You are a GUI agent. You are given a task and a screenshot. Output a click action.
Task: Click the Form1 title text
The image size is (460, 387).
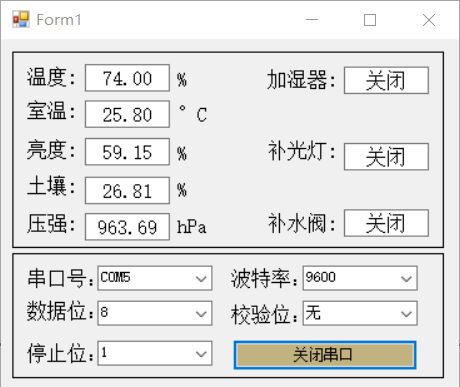tap(59, 20)
